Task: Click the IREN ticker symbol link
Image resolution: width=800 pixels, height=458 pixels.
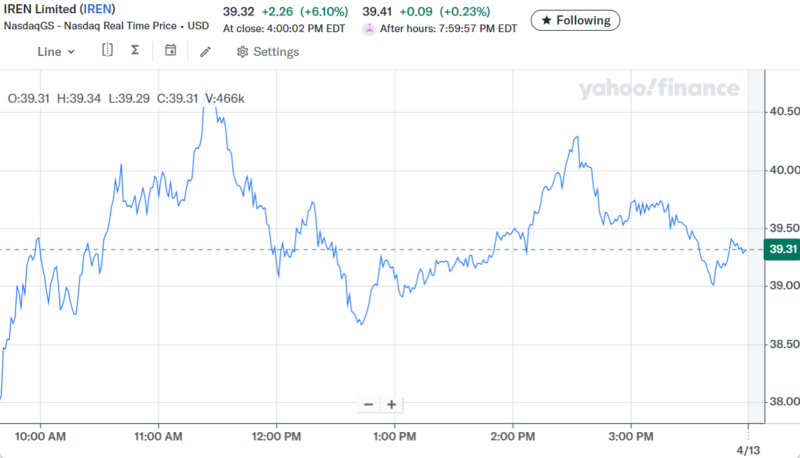Action: pyautogui.click(x=98, y=9)
